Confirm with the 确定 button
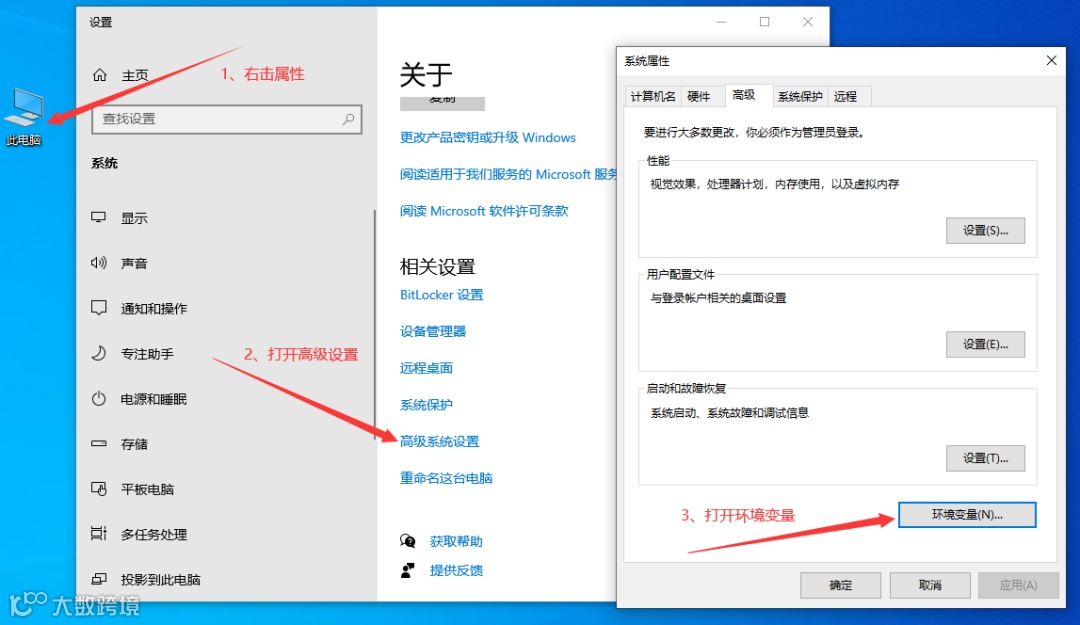Screen dimensions: 1080x625 840,585
